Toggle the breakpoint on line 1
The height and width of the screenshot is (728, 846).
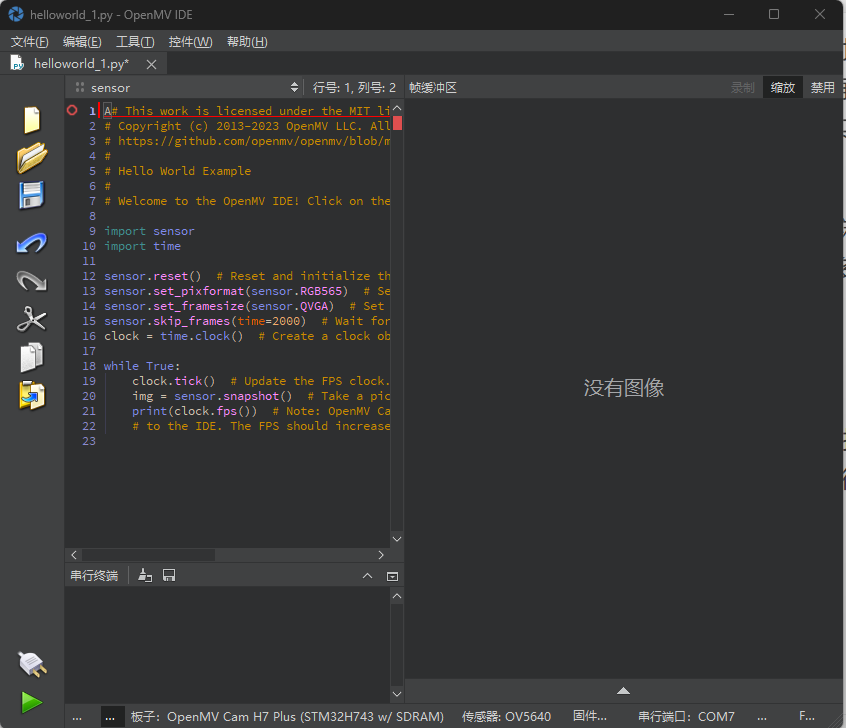tap(70, 111)
